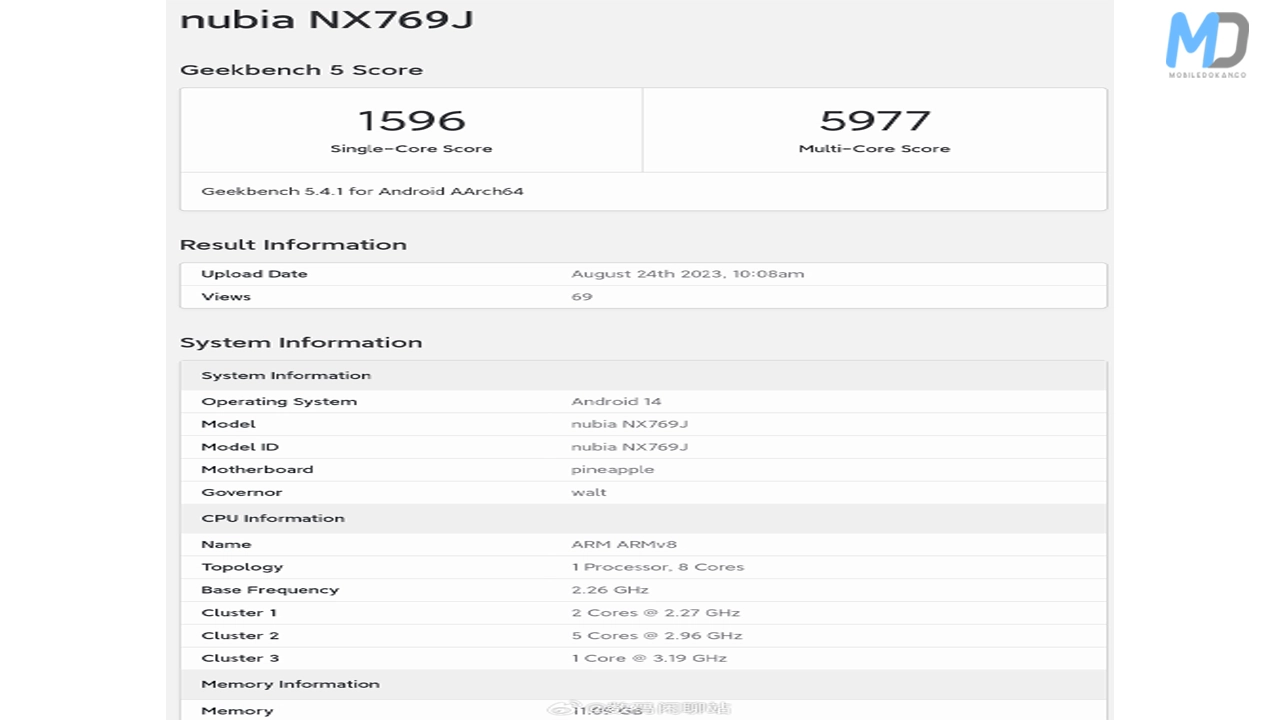Select Cluster 3 value 1 Core @ 3.19 GHz
The image size is (1280, 720).
click(648, 658)
